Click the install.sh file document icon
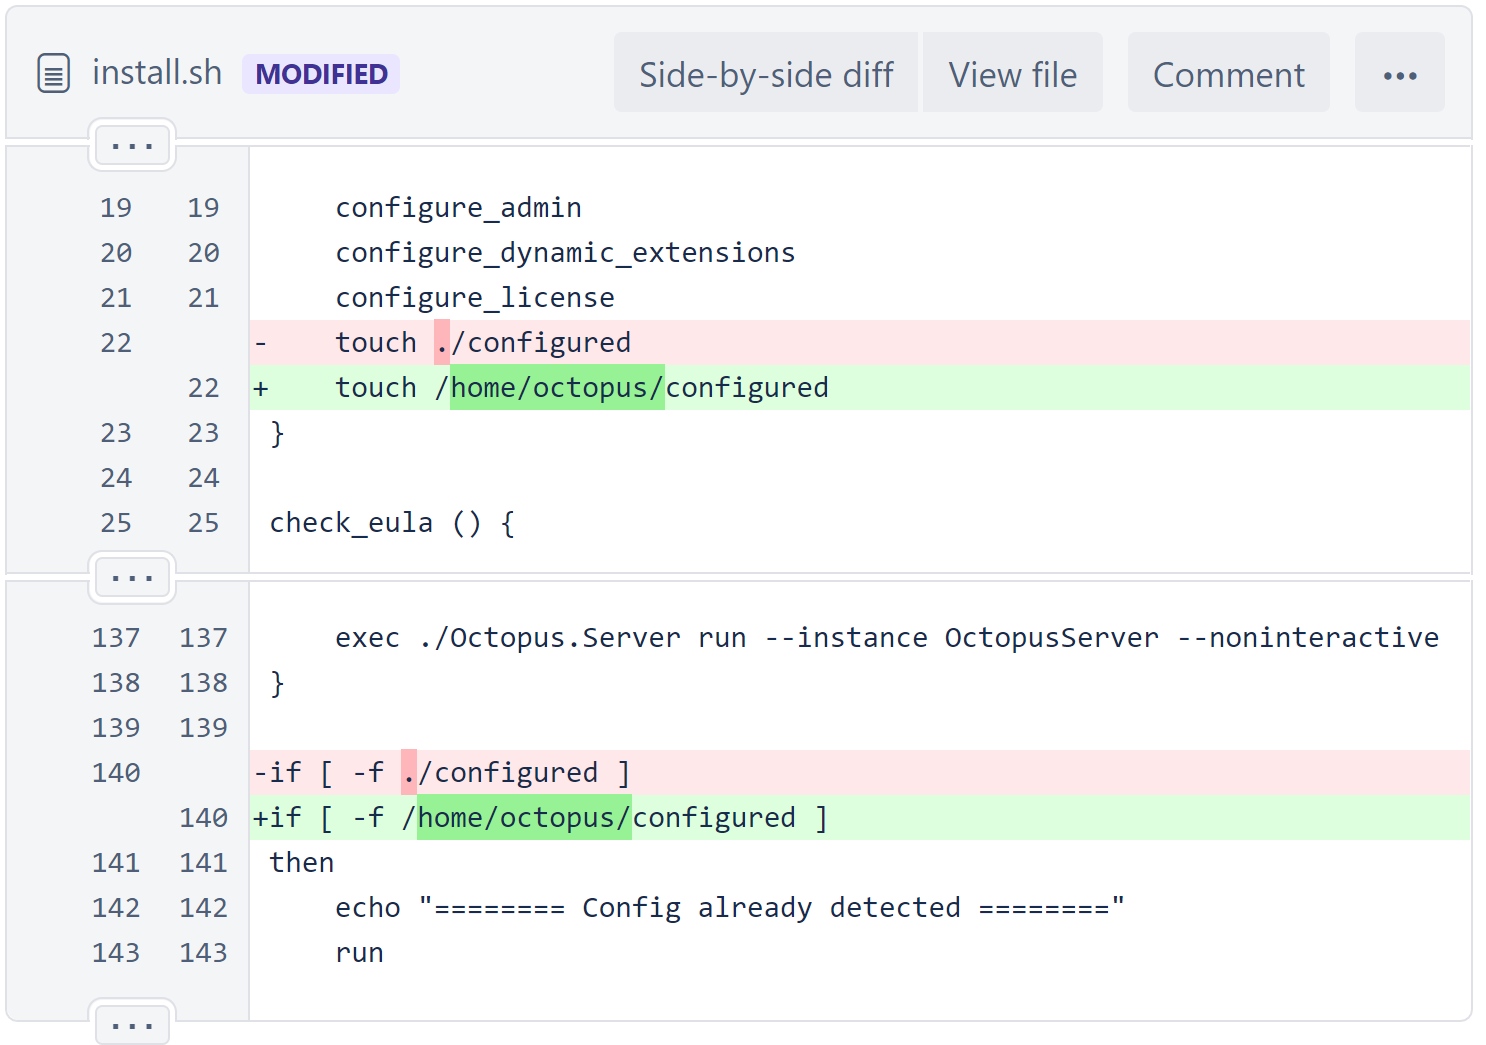 [53, 73]
